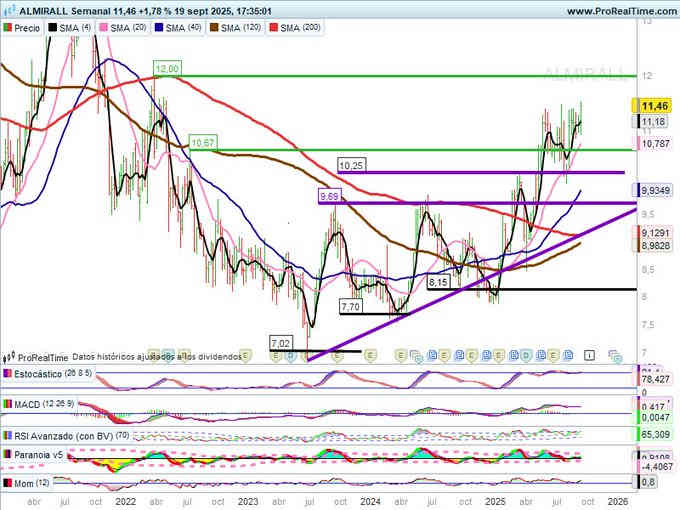
Task: Open the Precio legend tab
Action: click(x=22, y=28)
